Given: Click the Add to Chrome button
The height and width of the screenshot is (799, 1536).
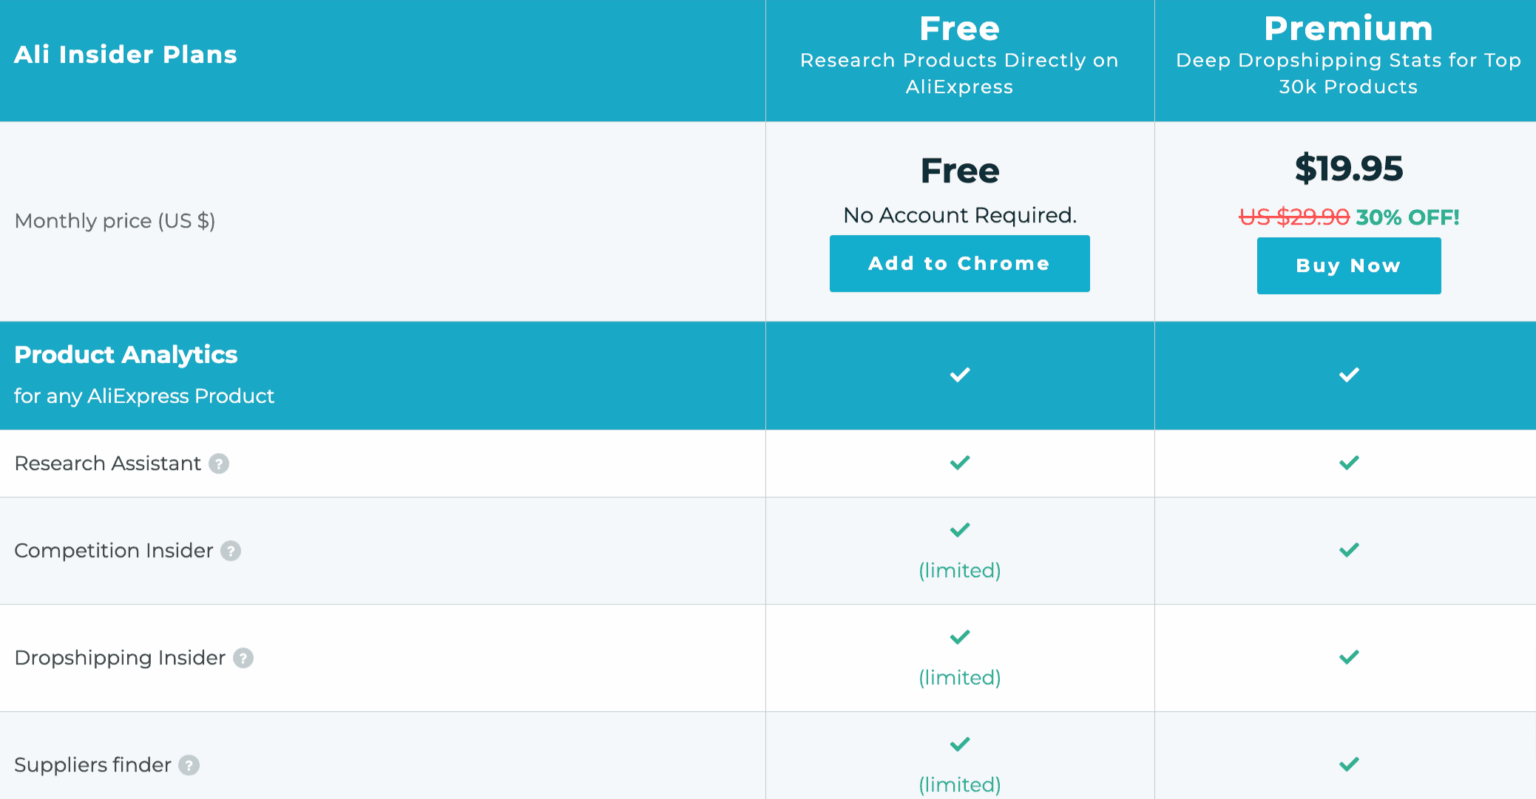Looking at the screenshot, I should [x=959, y=263].
